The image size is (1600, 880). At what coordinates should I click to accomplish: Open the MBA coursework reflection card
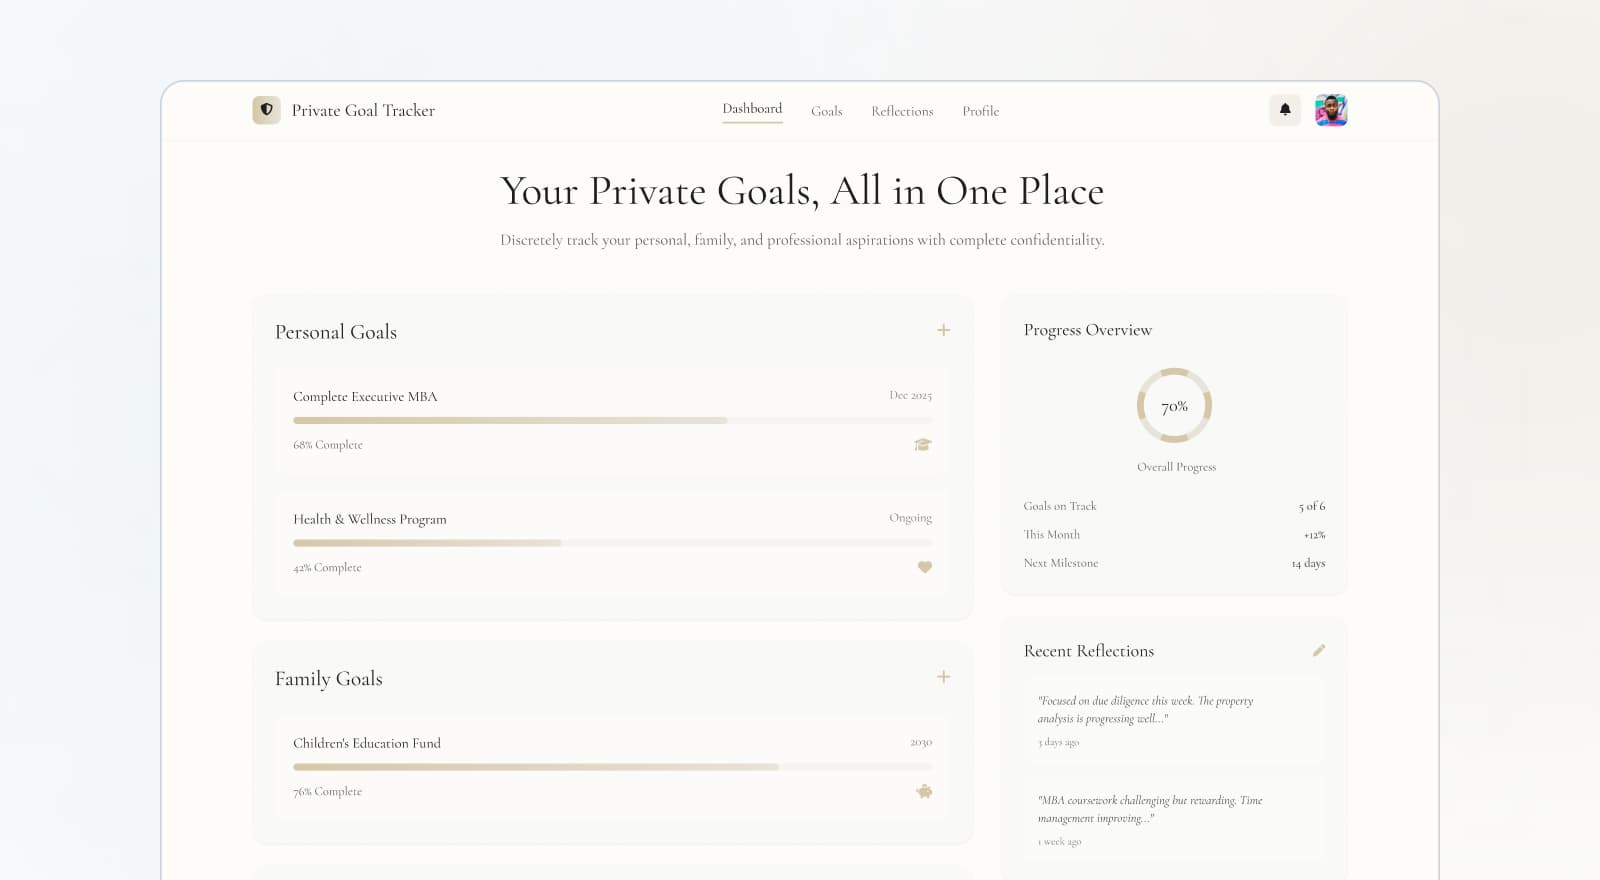pos(1174,820)
